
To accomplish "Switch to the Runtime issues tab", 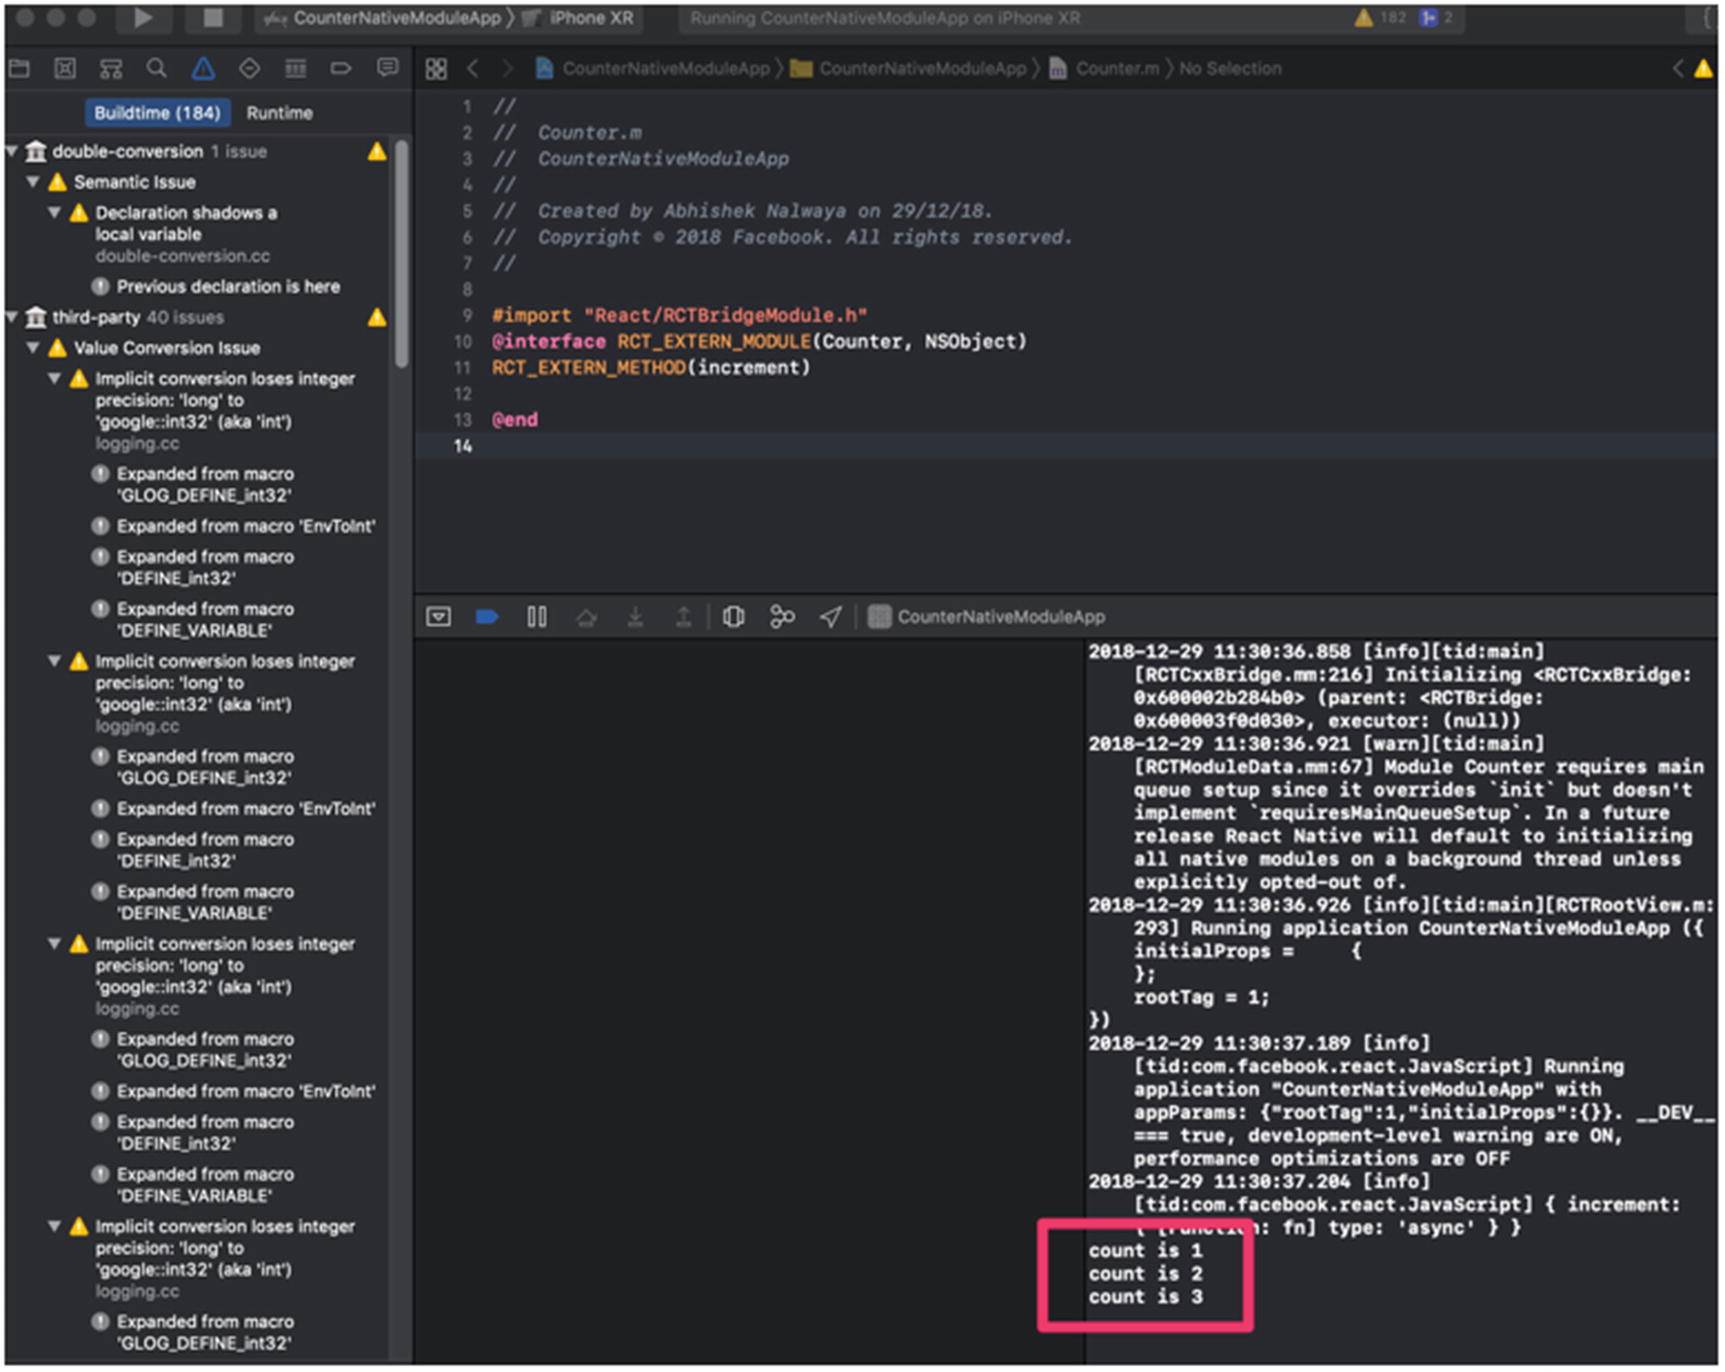I will 279,113.
